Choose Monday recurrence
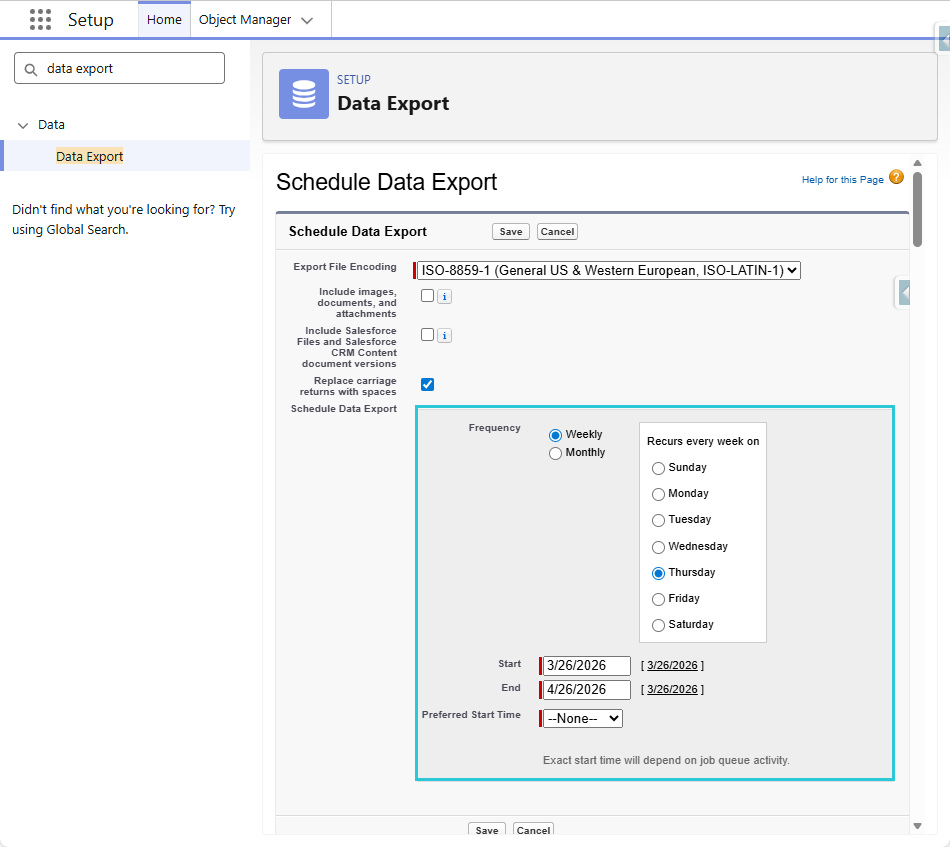The height and width of the screenshot is (847, 950). pyautogui.click(x=658, y=494)
